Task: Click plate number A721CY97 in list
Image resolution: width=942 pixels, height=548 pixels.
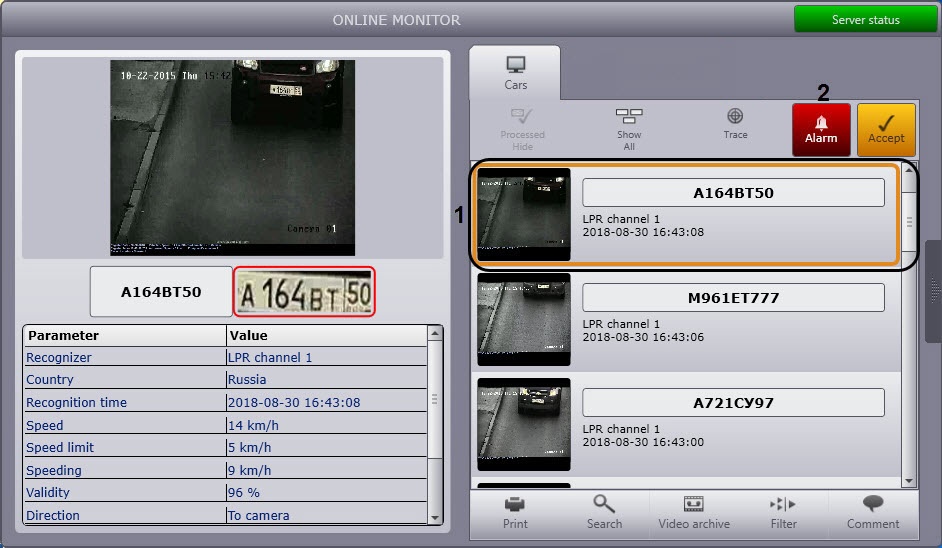Action: (x=733, y=403)
